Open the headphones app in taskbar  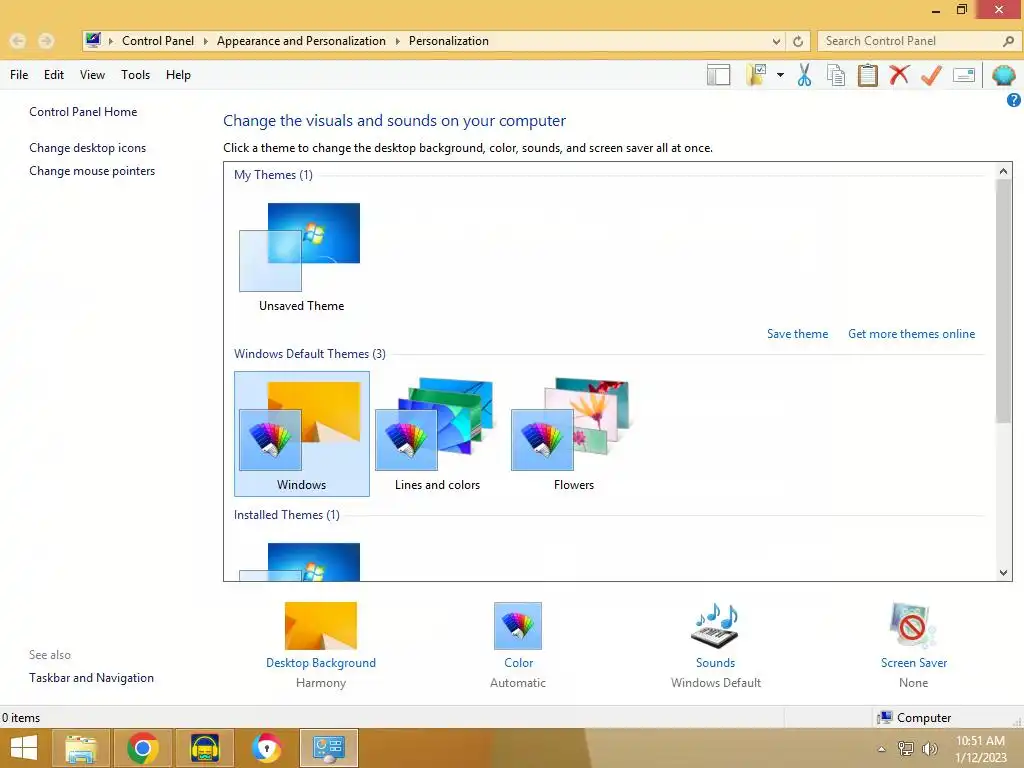pos(204,748)
